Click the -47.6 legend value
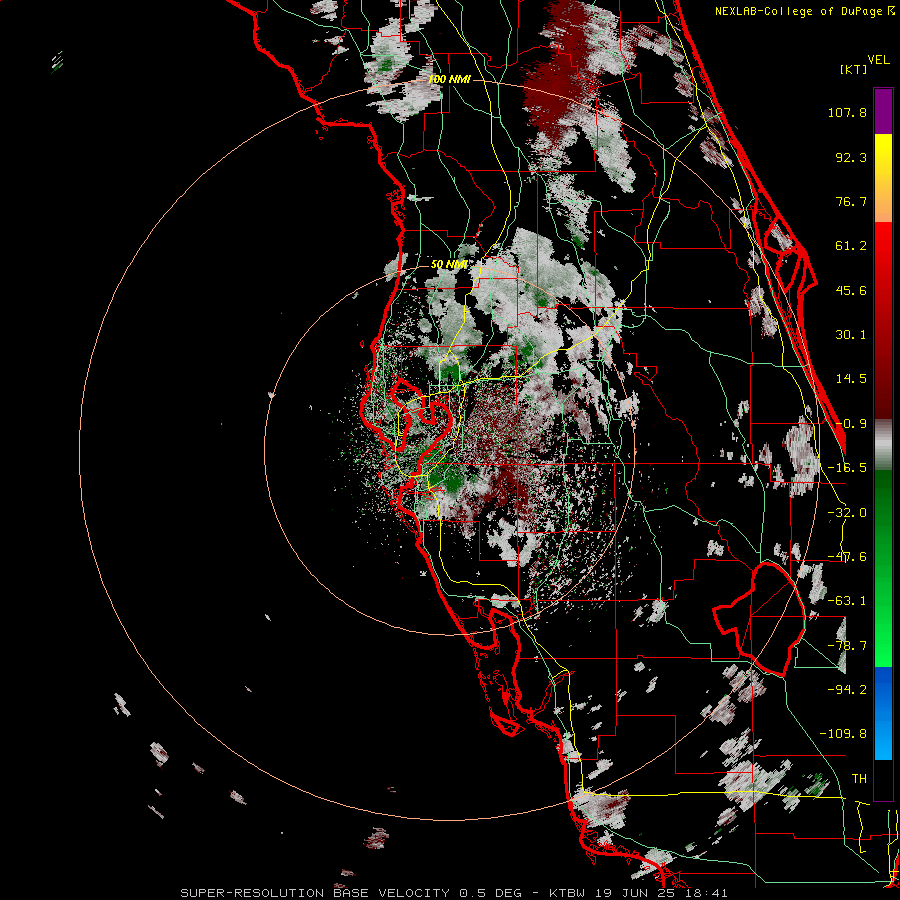This screenshot has height=900, width=900. [x=847, y=557]
